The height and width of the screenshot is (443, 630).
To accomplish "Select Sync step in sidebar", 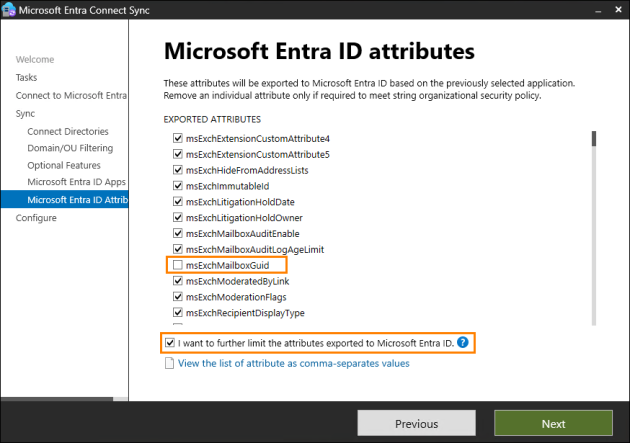I will click(25, 114).
